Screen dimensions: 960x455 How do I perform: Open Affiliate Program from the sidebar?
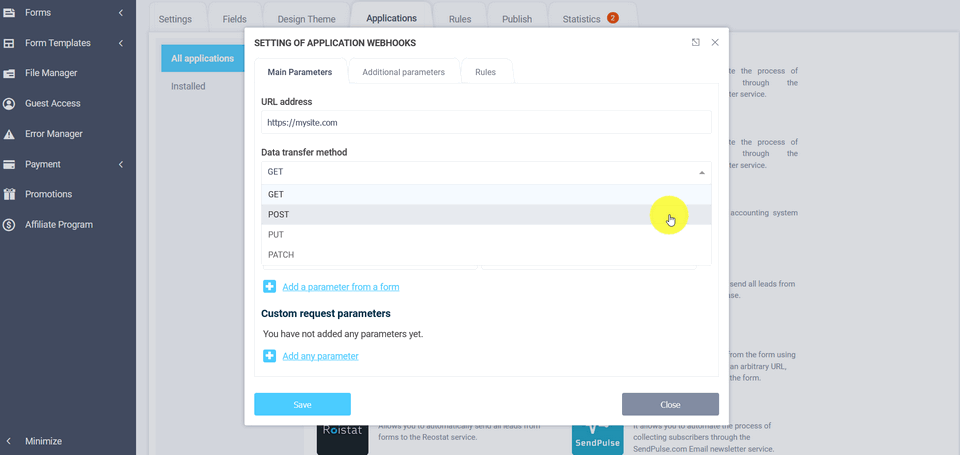(59, 225)
